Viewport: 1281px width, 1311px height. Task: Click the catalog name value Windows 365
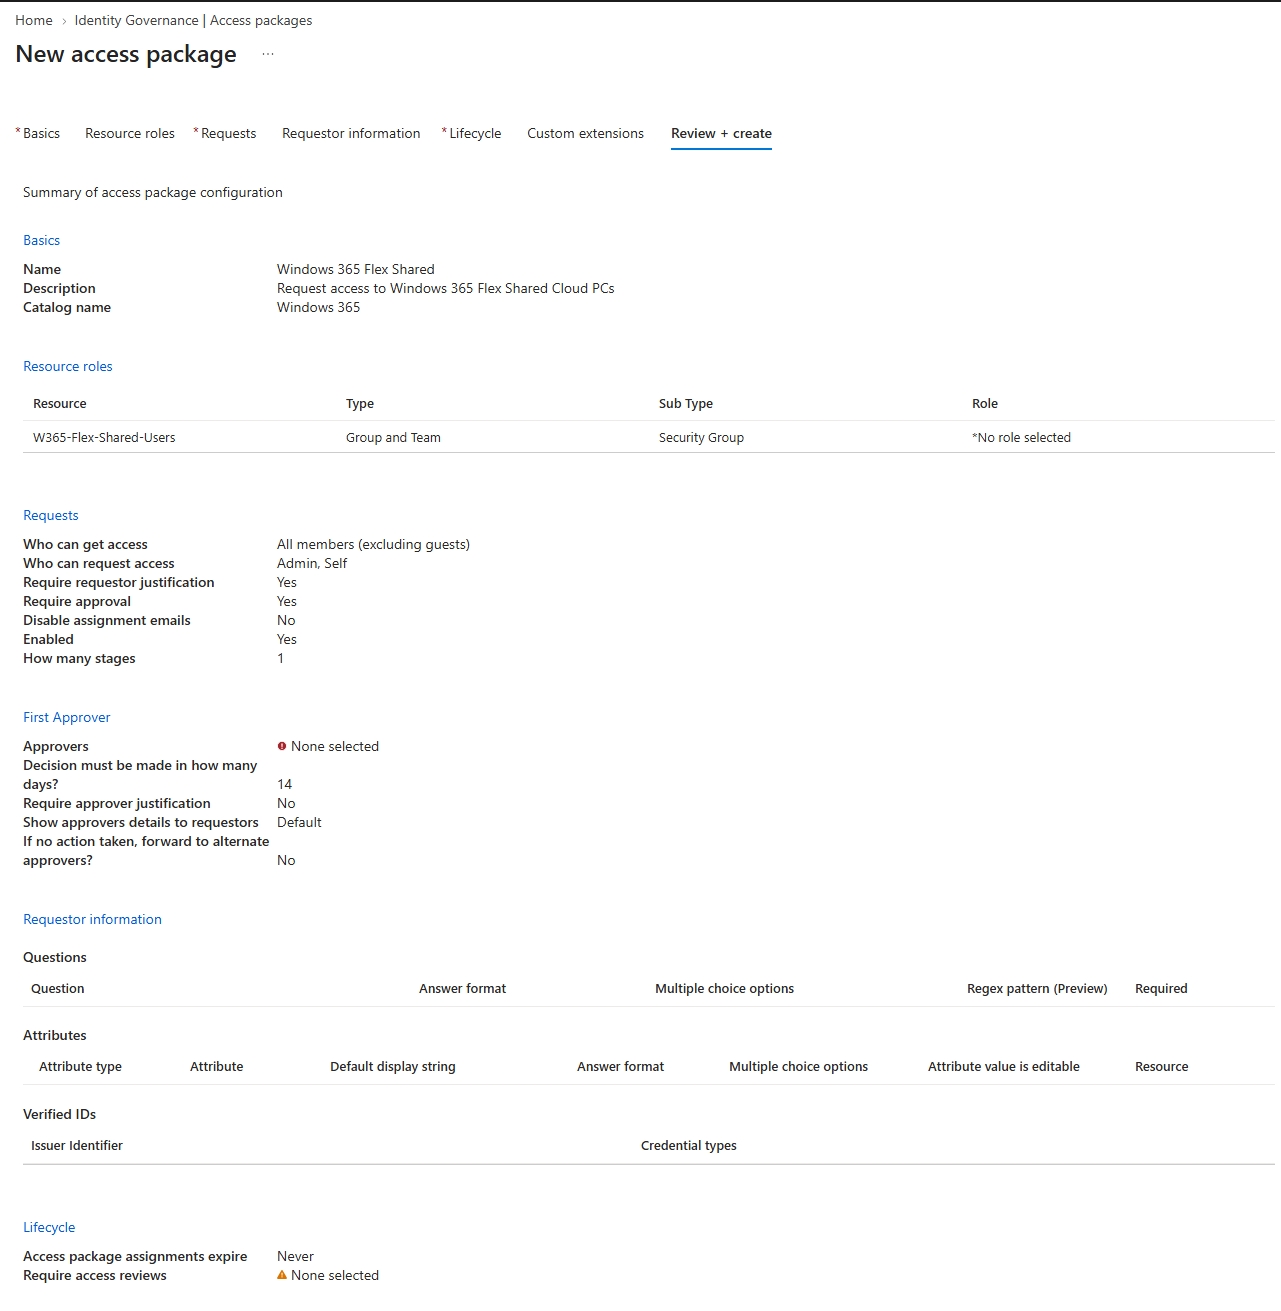click(318, 307)
